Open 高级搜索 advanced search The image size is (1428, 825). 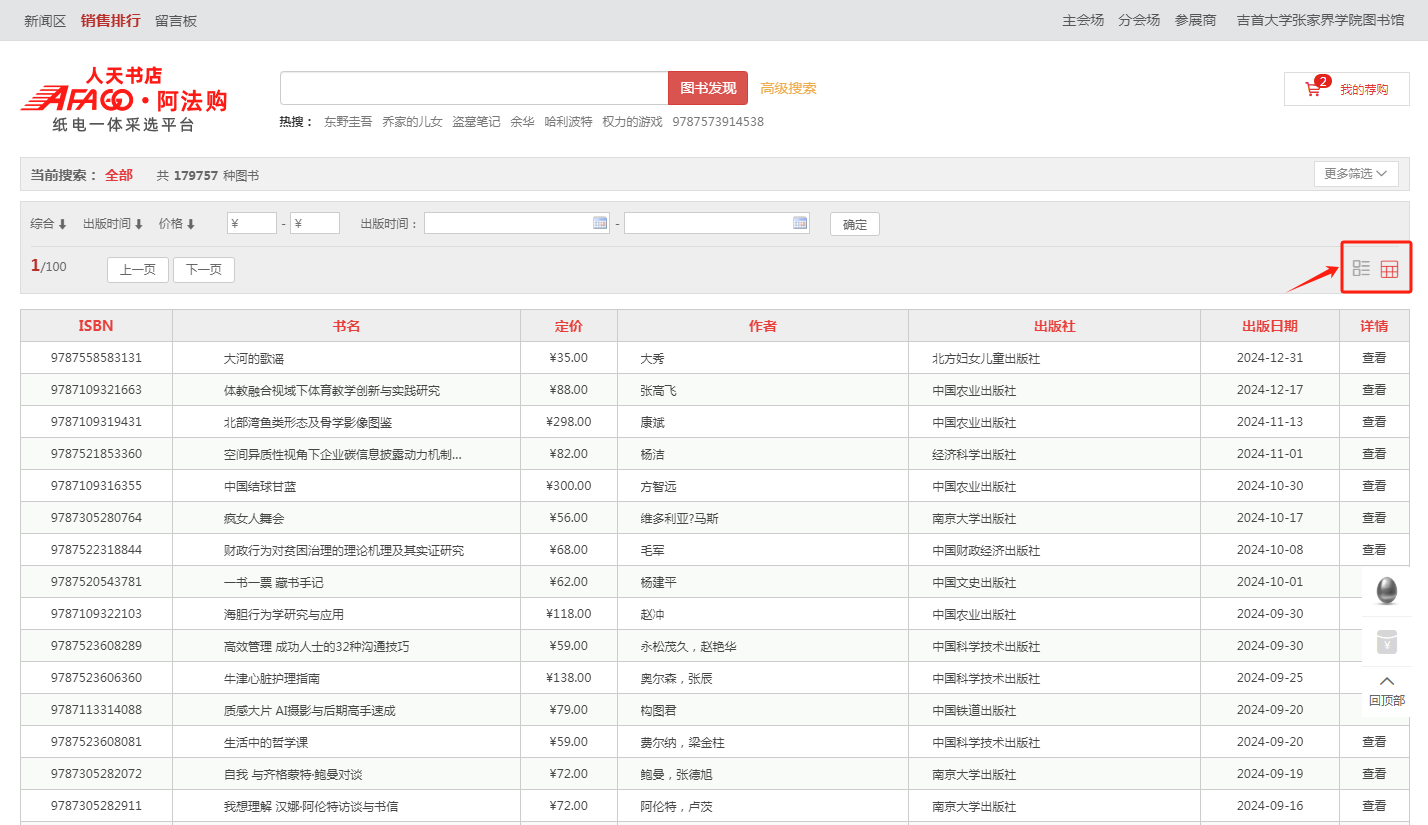(788, 88)
